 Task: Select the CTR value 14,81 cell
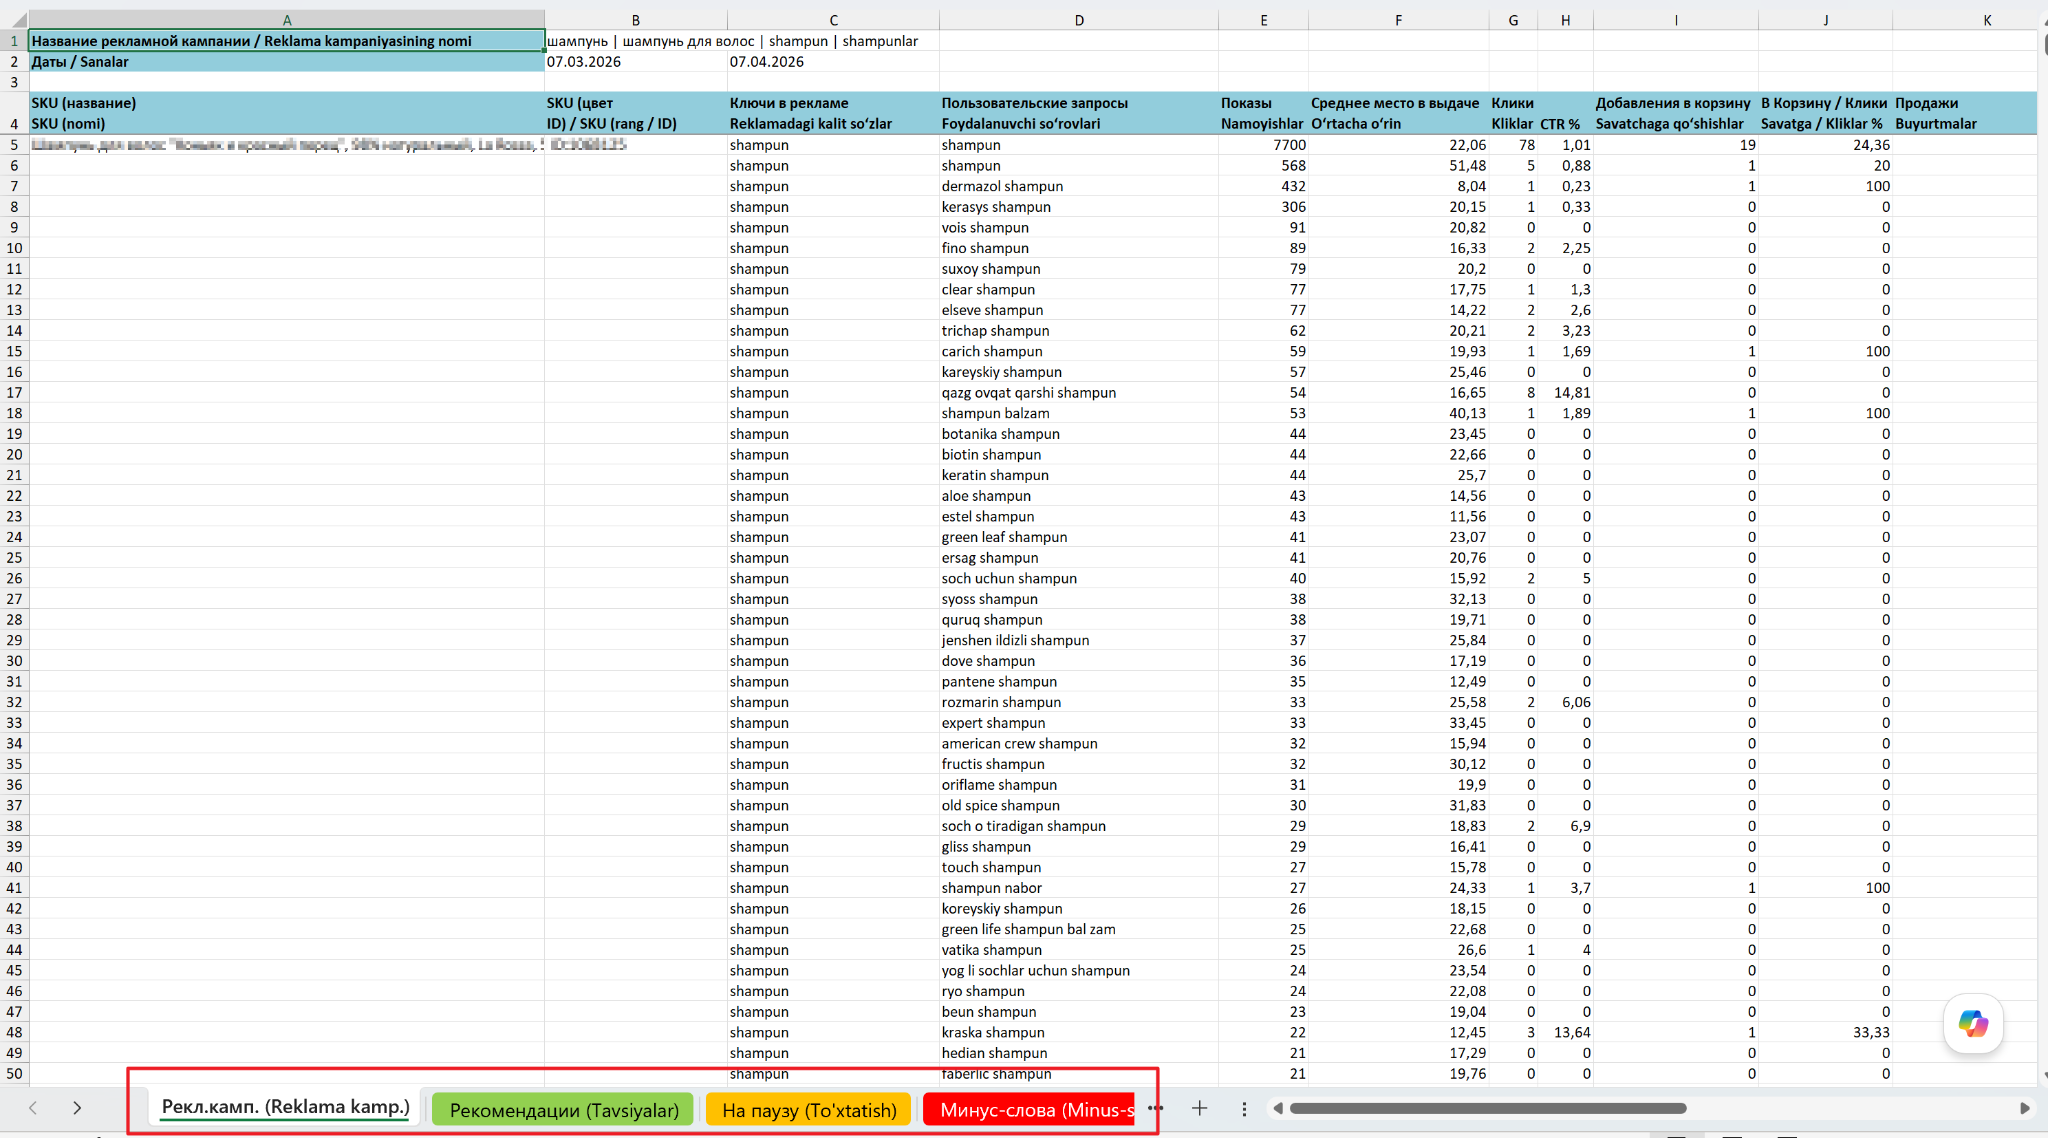coord(1565,393)
